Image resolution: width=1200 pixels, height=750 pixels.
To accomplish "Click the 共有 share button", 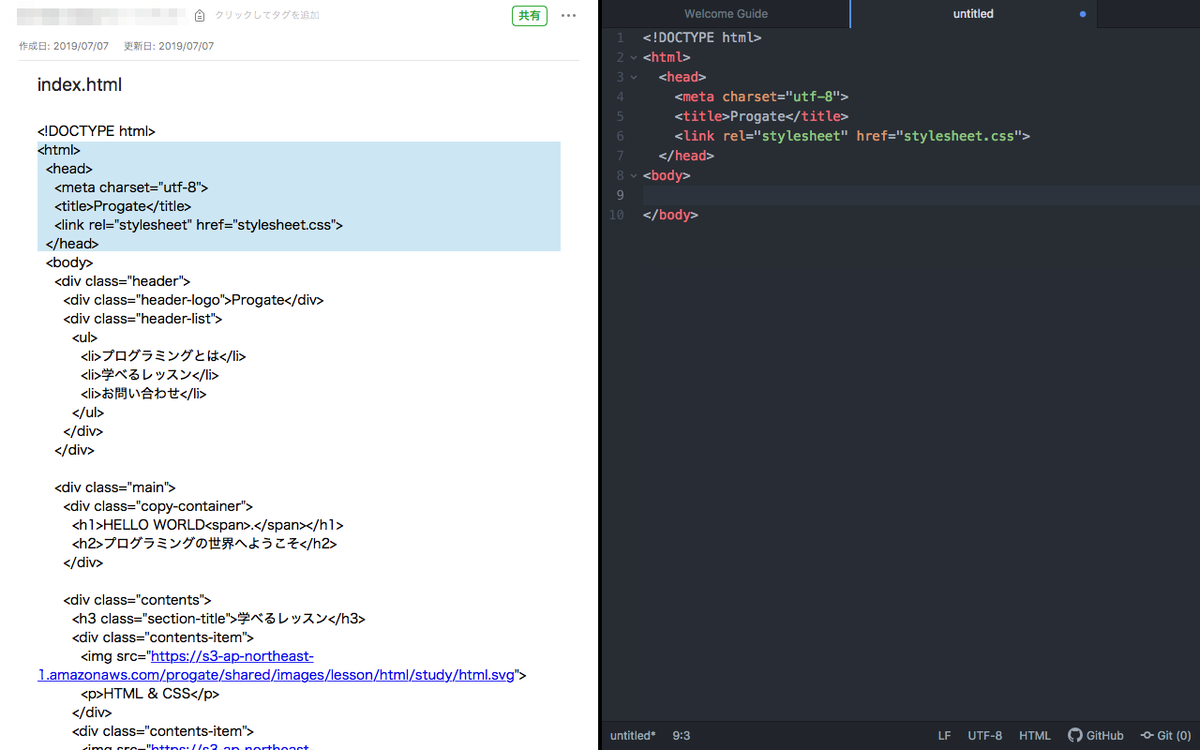I will click(529, 15).
